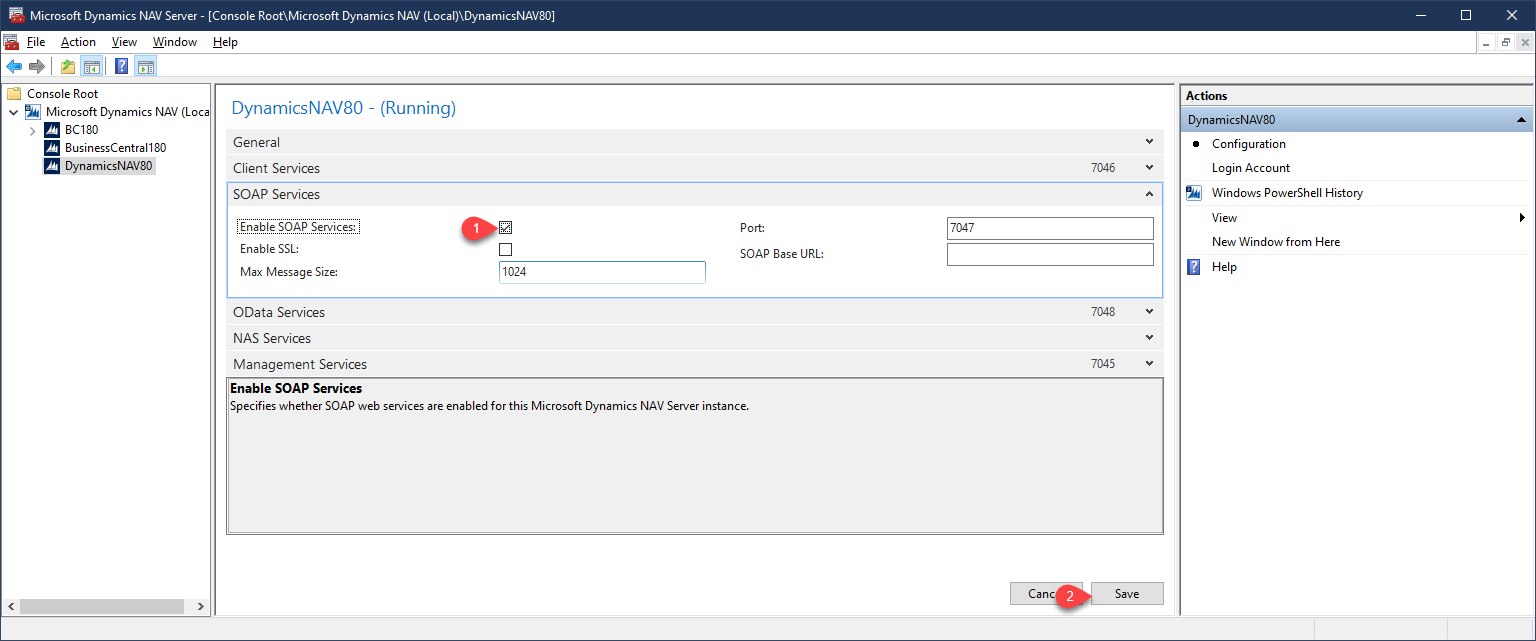The image size is (1536, 641).
Task: Click the blue Help question mark toolbar icon
Action: tap(121, 67)
